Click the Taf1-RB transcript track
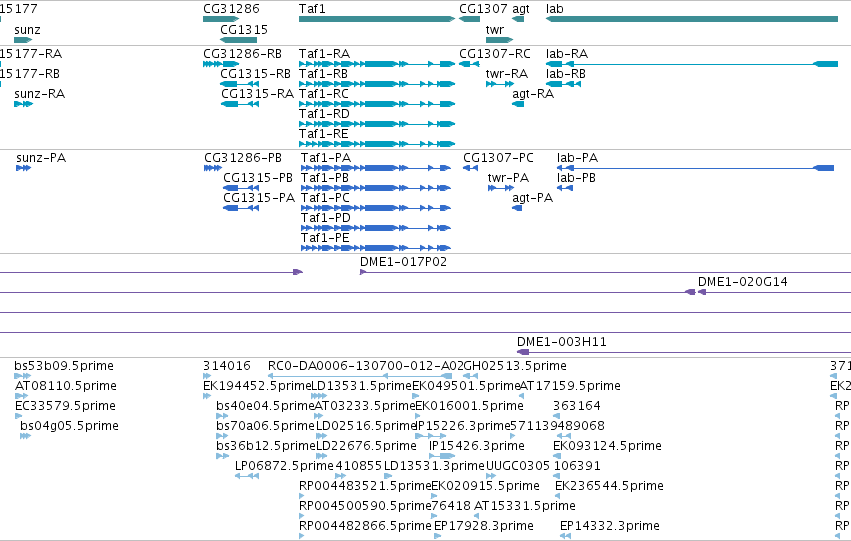This screenshot has width=851, height=541. [377, 84]
